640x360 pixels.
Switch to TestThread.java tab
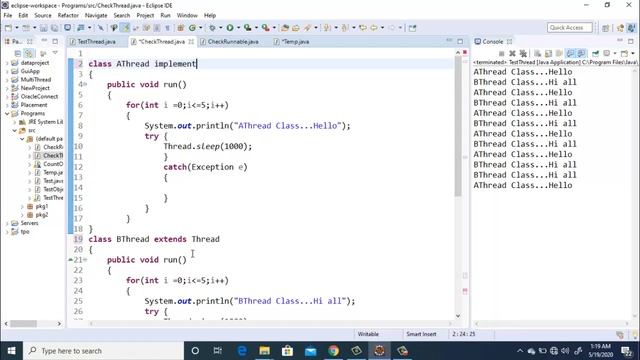pos(96,42)
